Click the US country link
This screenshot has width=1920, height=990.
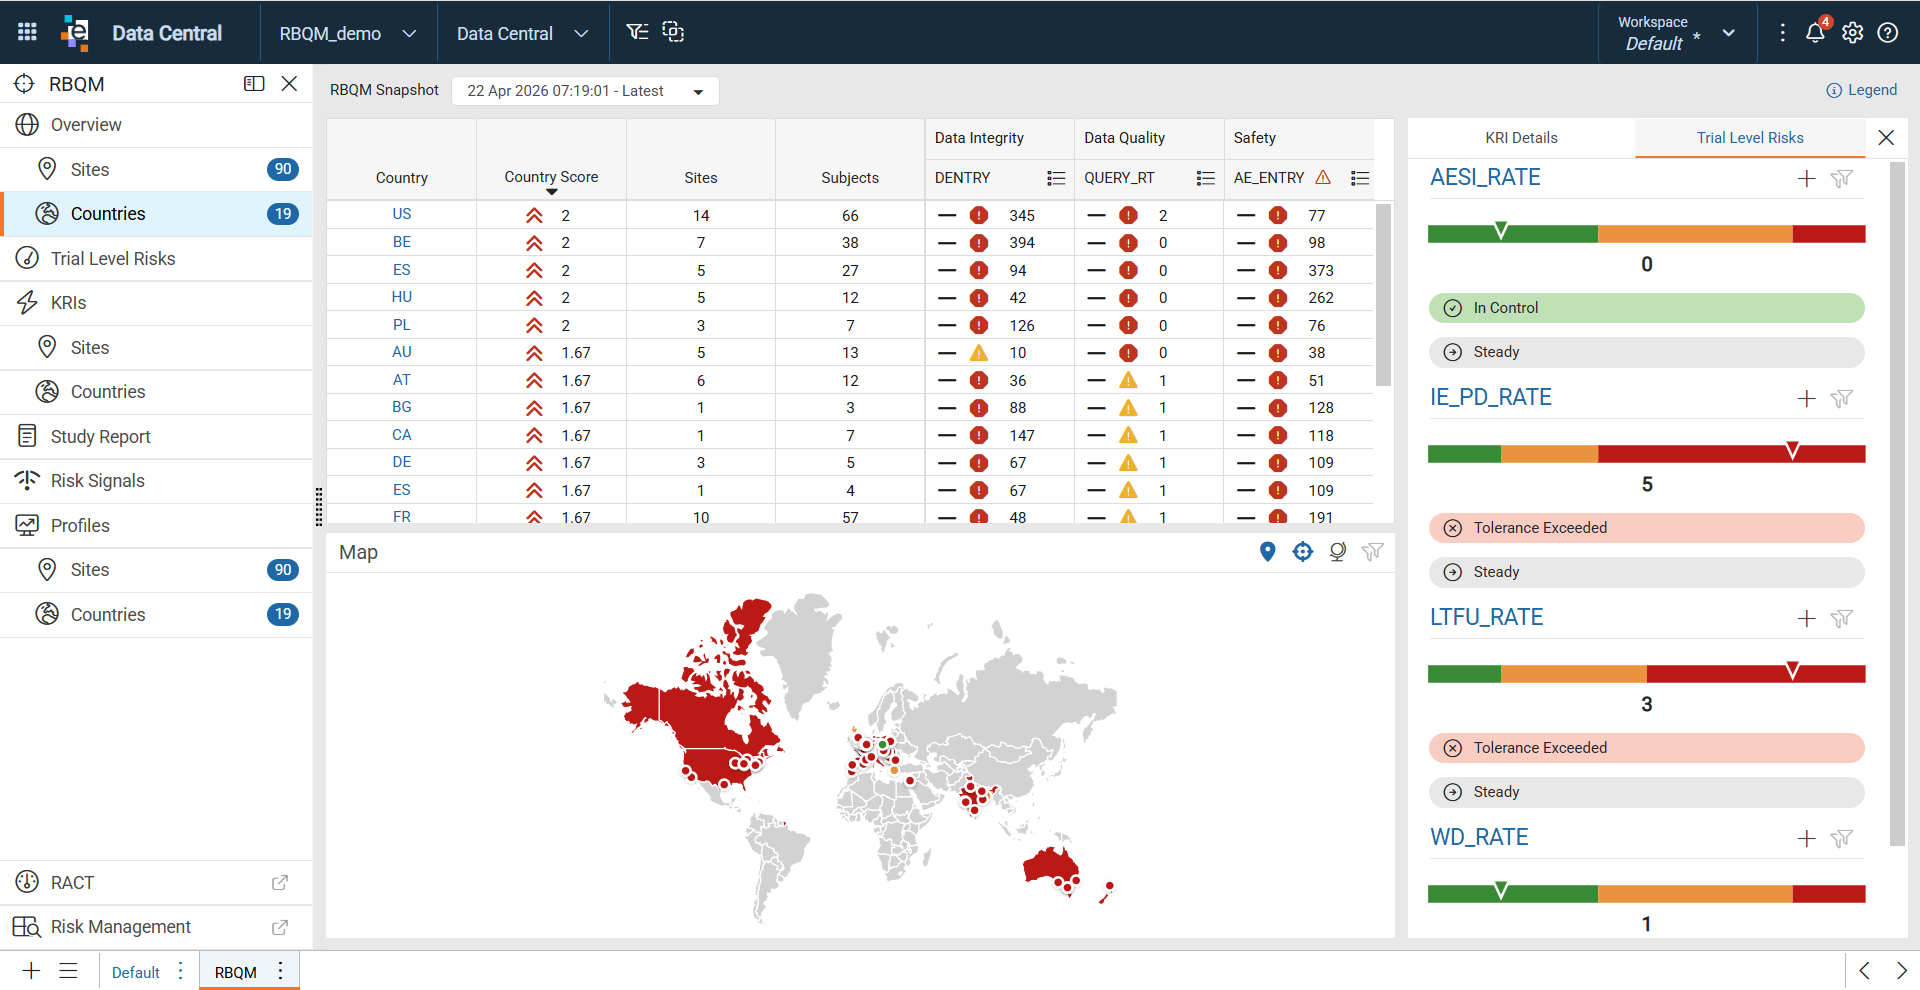[402, 214]
